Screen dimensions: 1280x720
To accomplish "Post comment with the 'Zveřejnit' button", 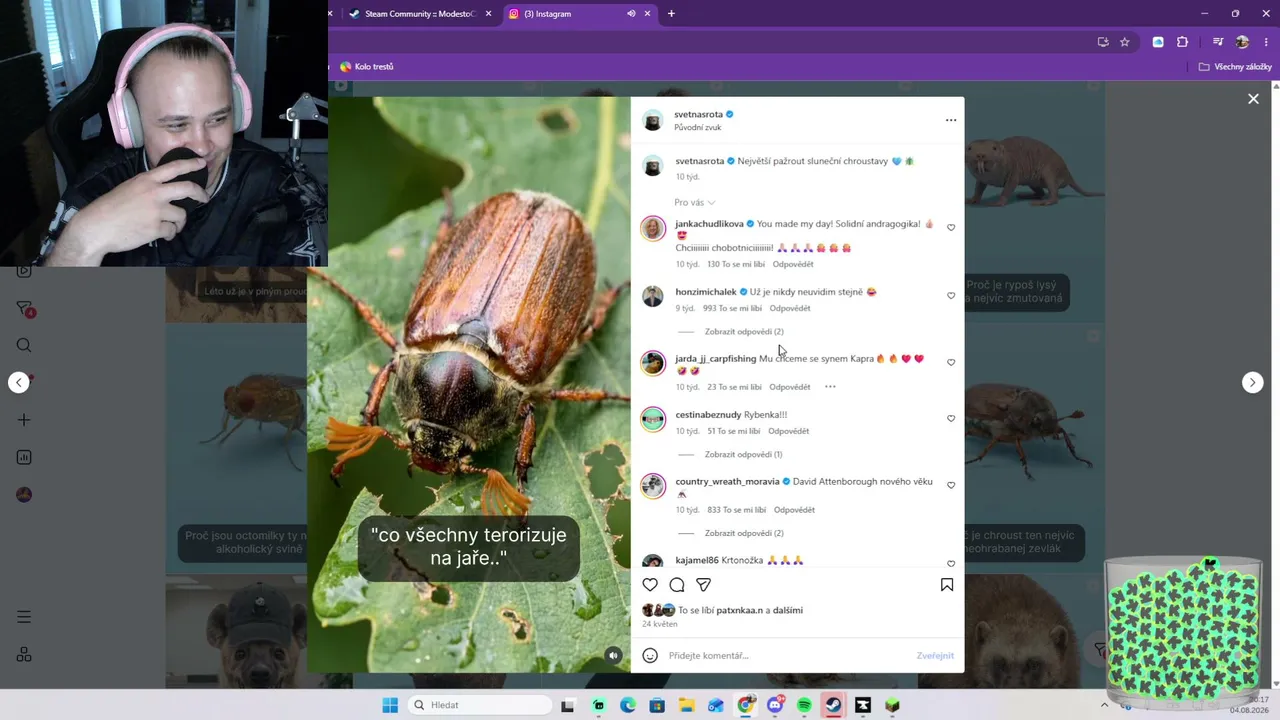I will coord(935,656).
